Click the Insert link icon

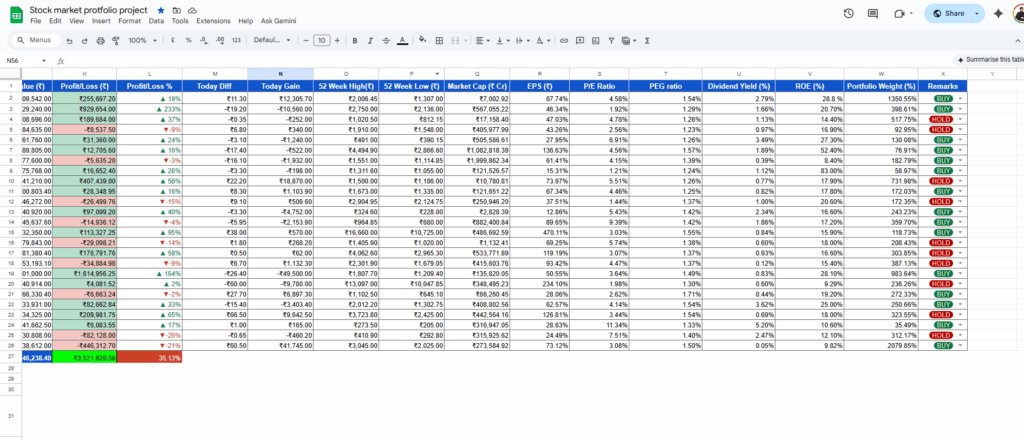click(564, 40)
